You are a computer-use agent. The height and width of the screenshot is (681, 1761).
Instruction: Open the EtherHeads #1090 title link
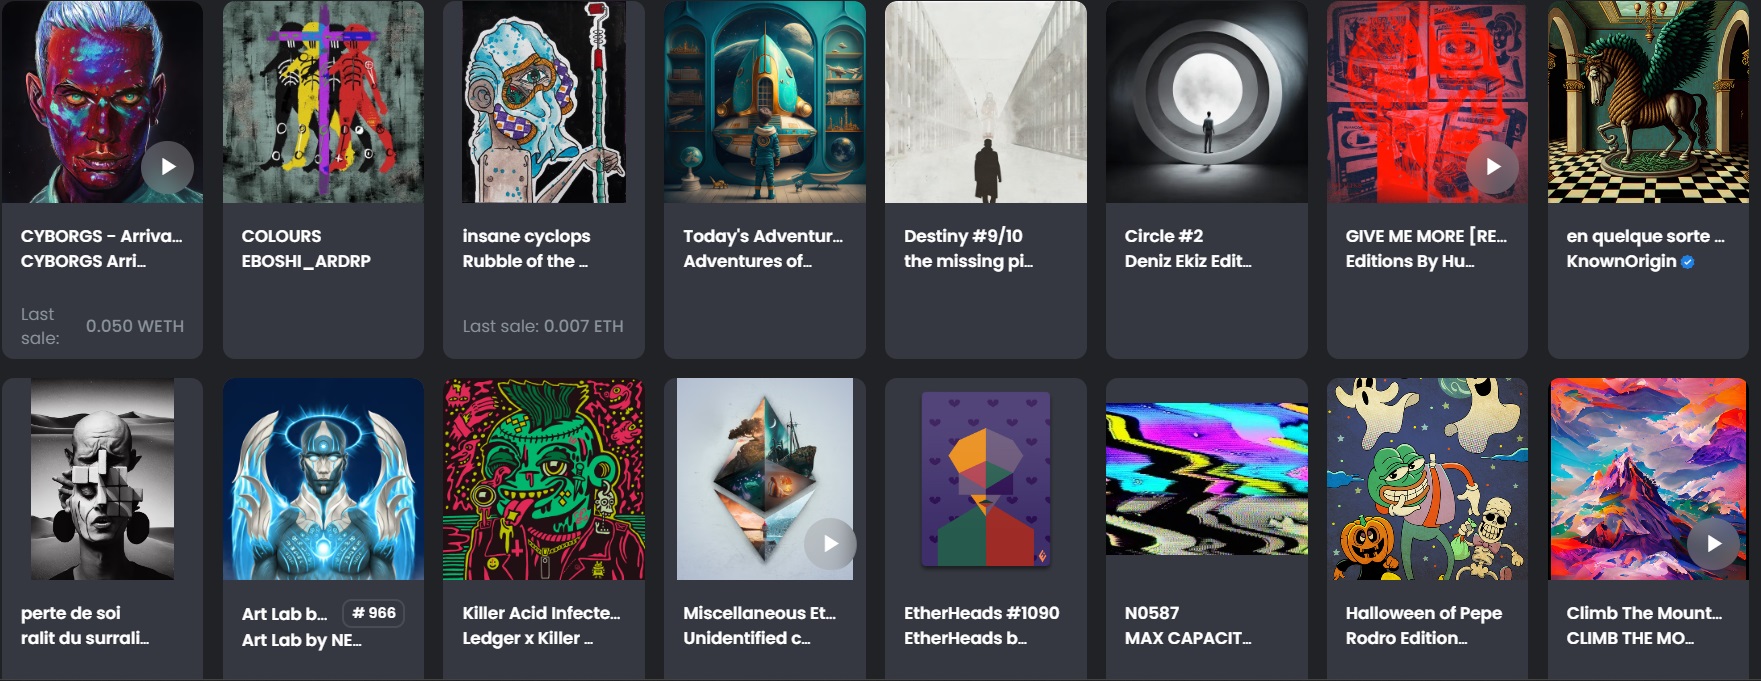pos(981,613)
